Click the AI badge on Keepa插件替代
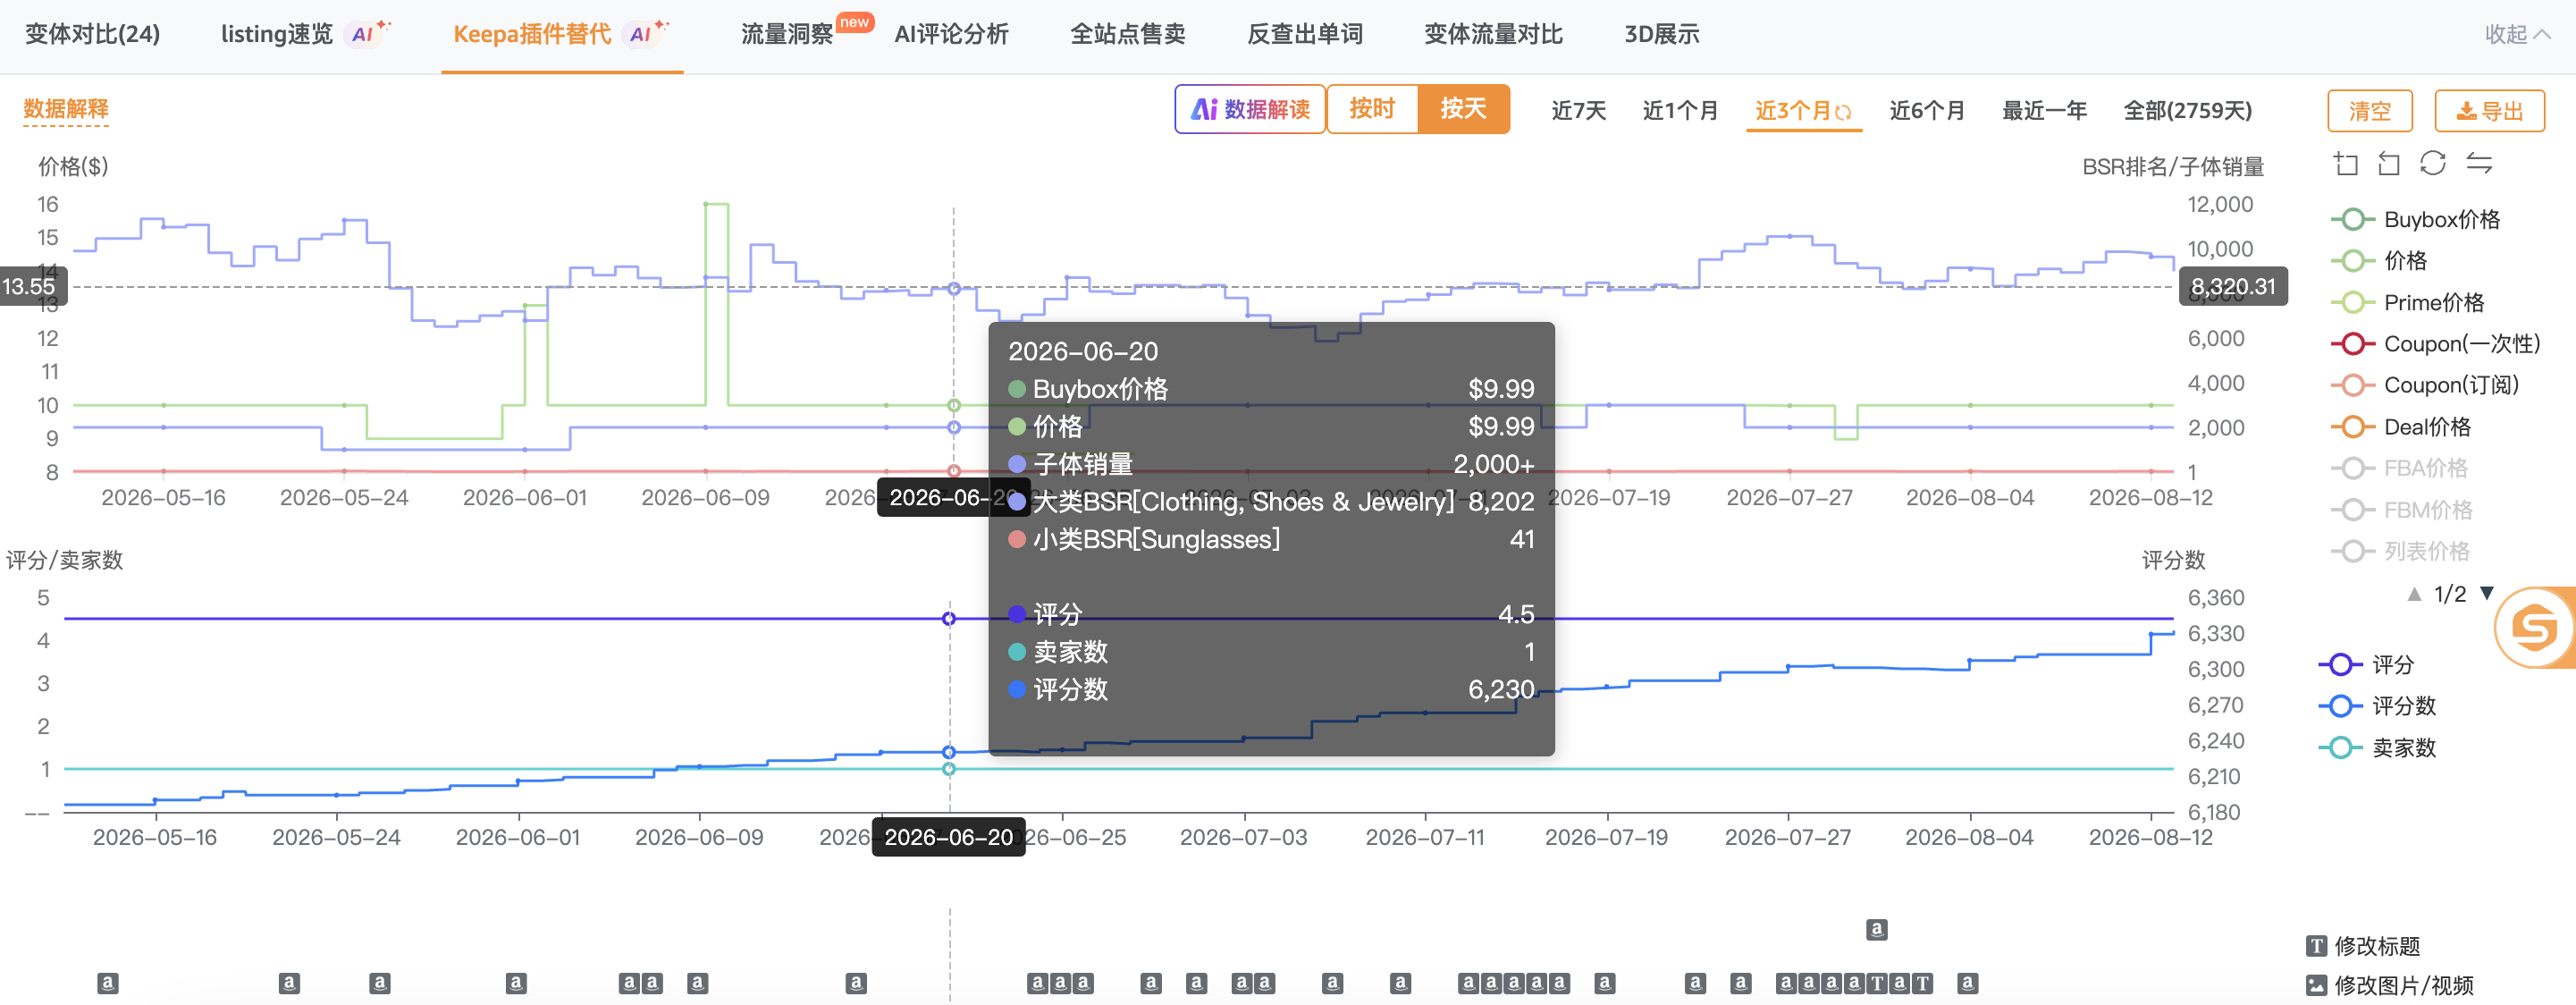 click(647, 32)
